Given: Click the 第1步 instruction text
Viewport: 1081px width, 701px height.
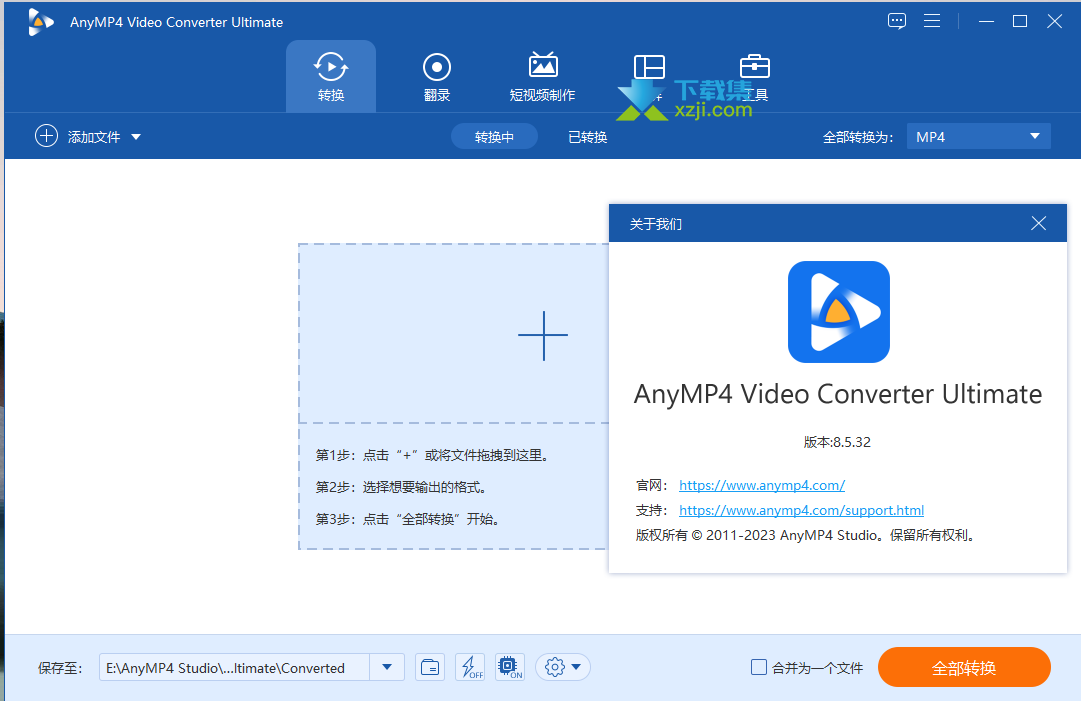Looking at the screenshot, I should (x=432, y=455).
